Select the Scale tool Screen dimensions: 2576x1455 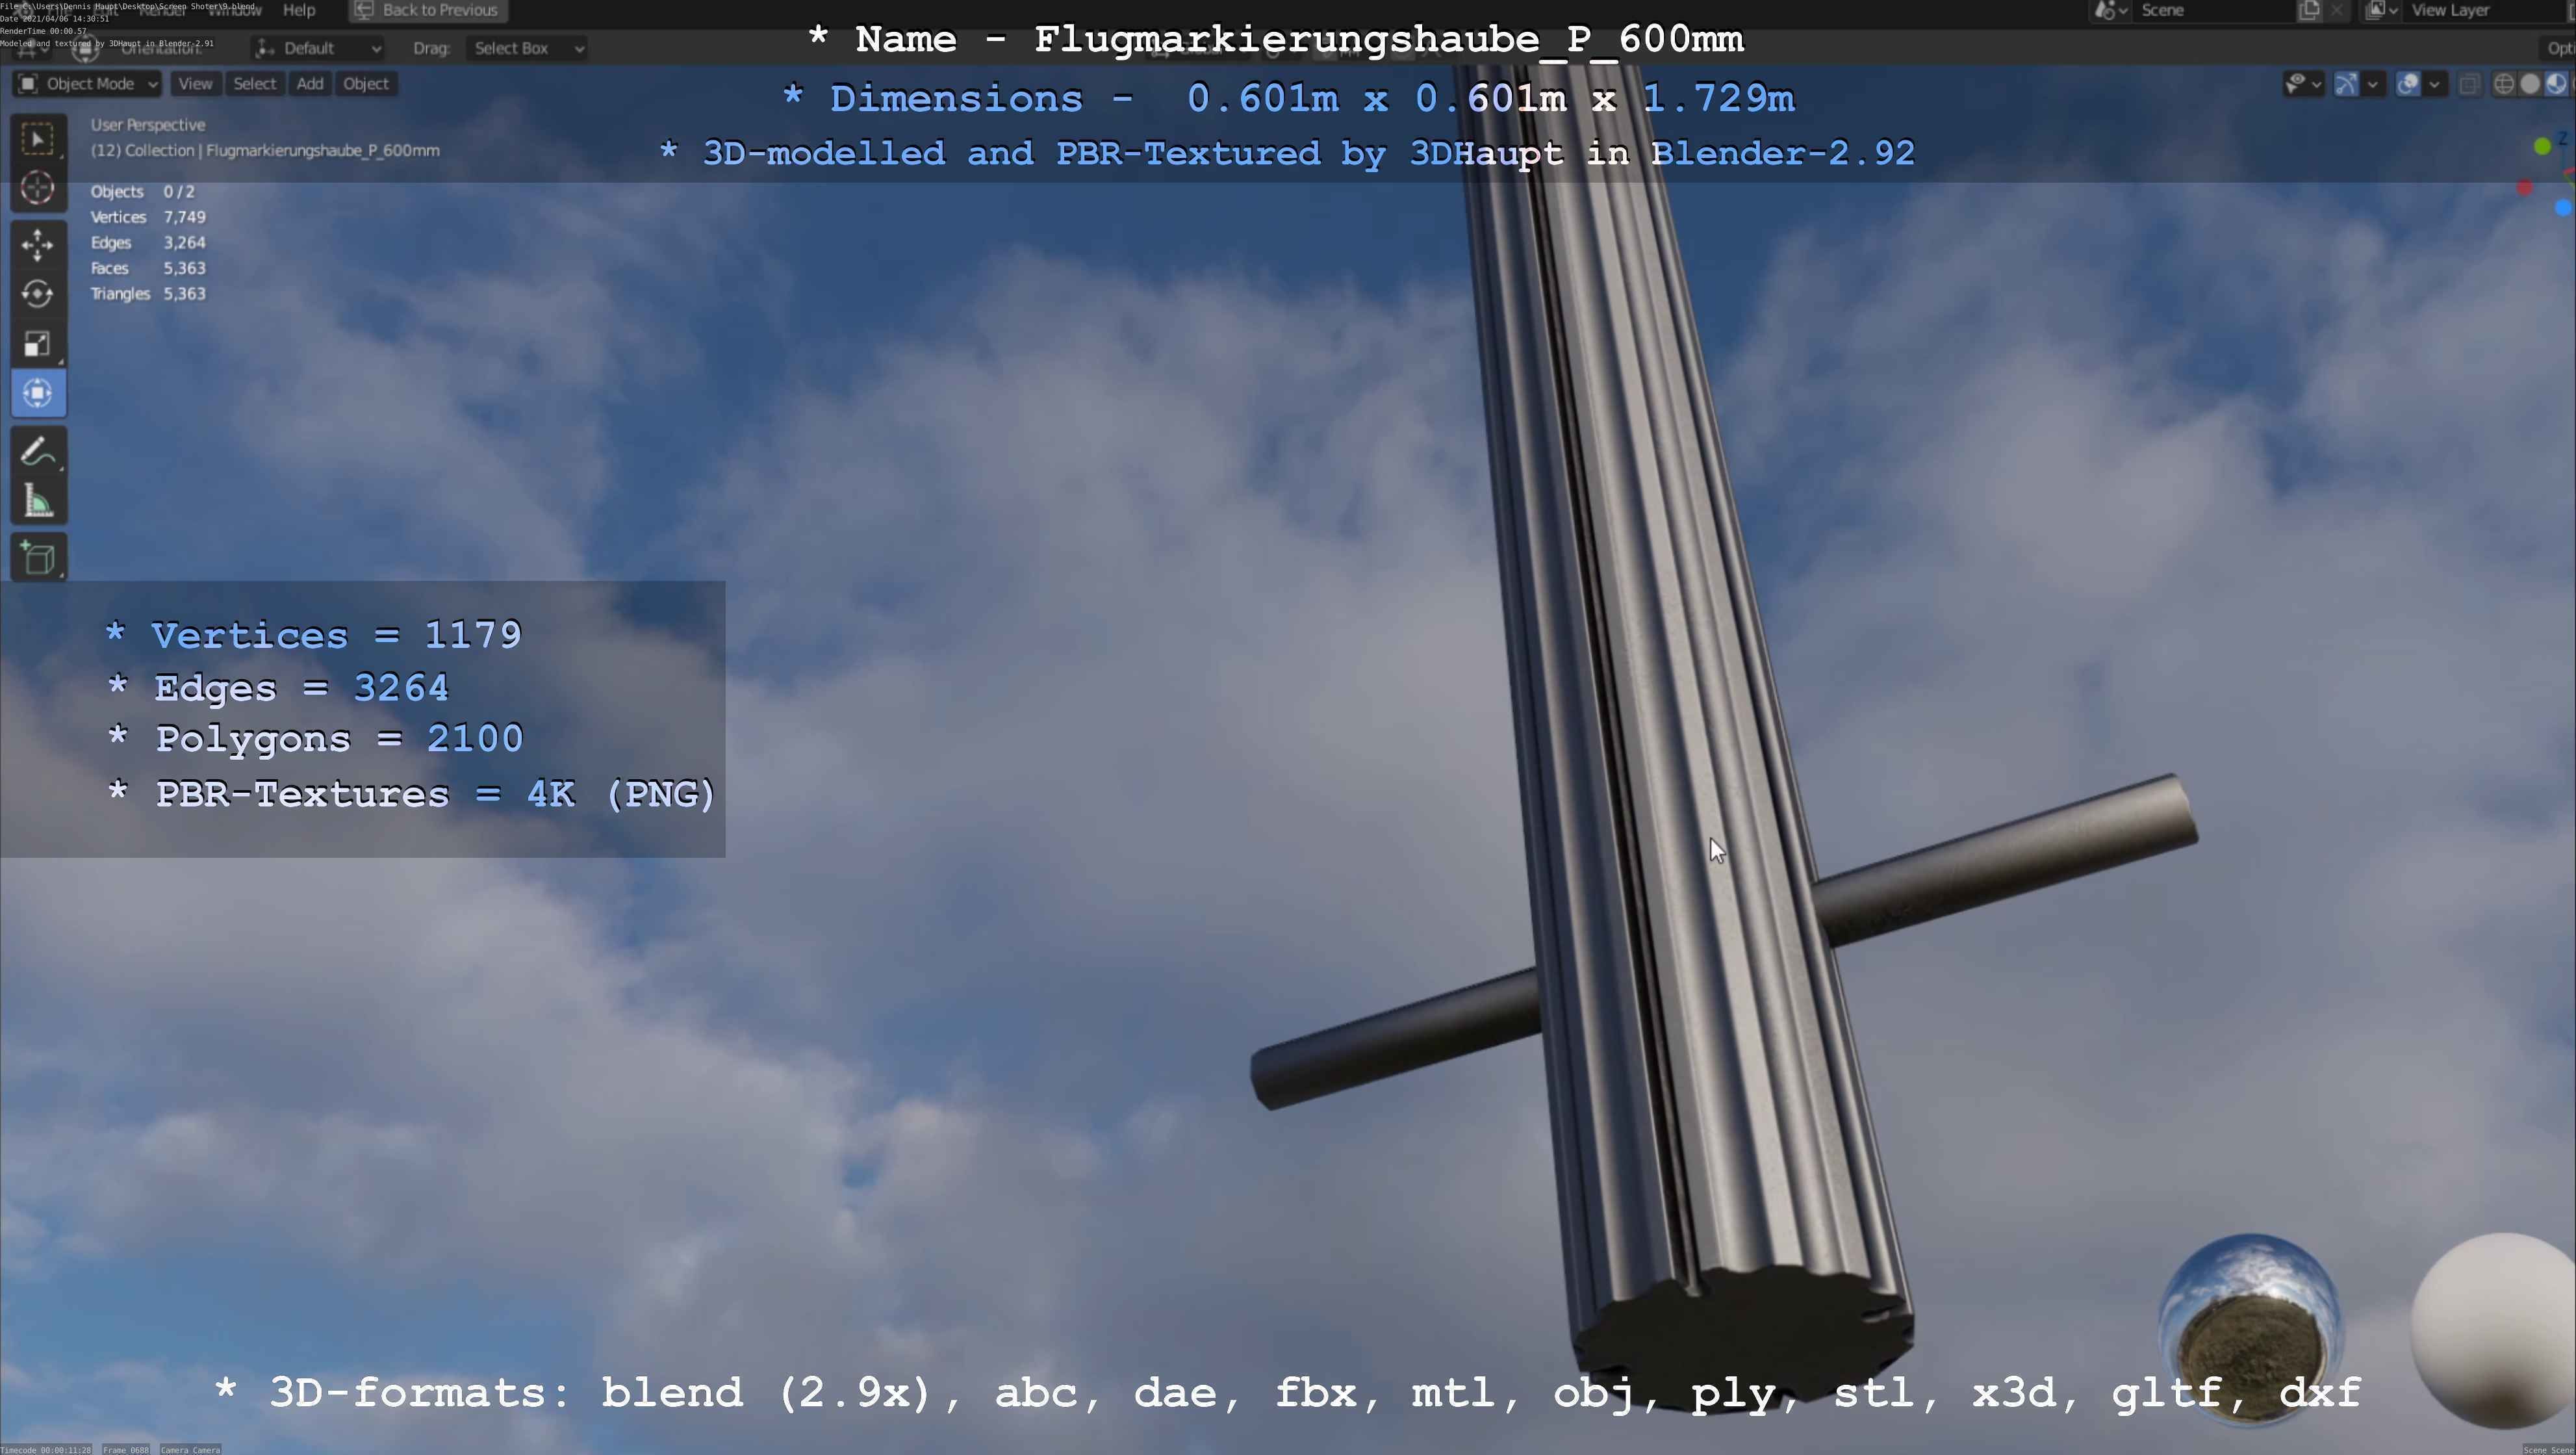coord(38,344)
